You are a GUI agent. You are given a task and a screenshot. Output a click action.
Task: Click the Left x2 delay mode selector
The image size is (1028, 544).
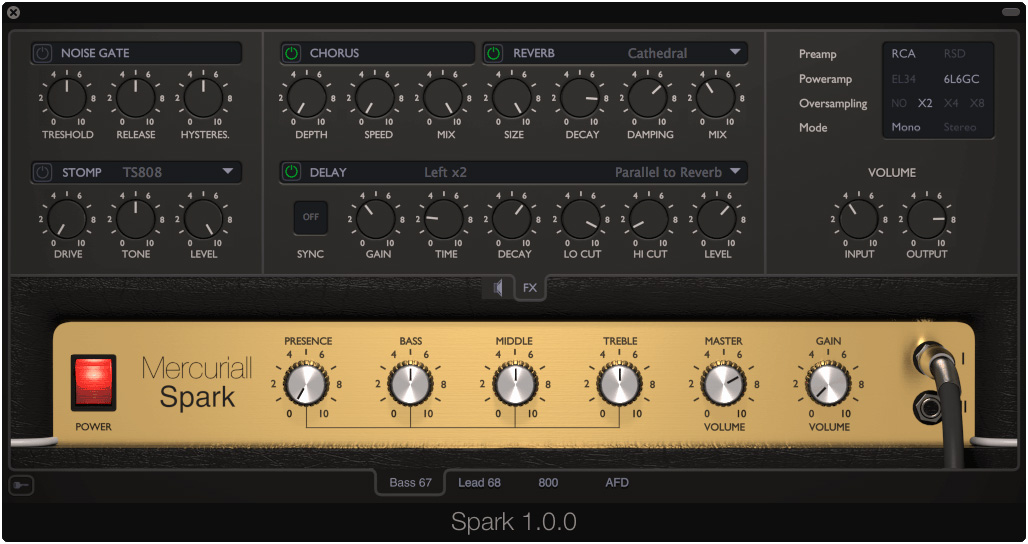tap(445, 172)
